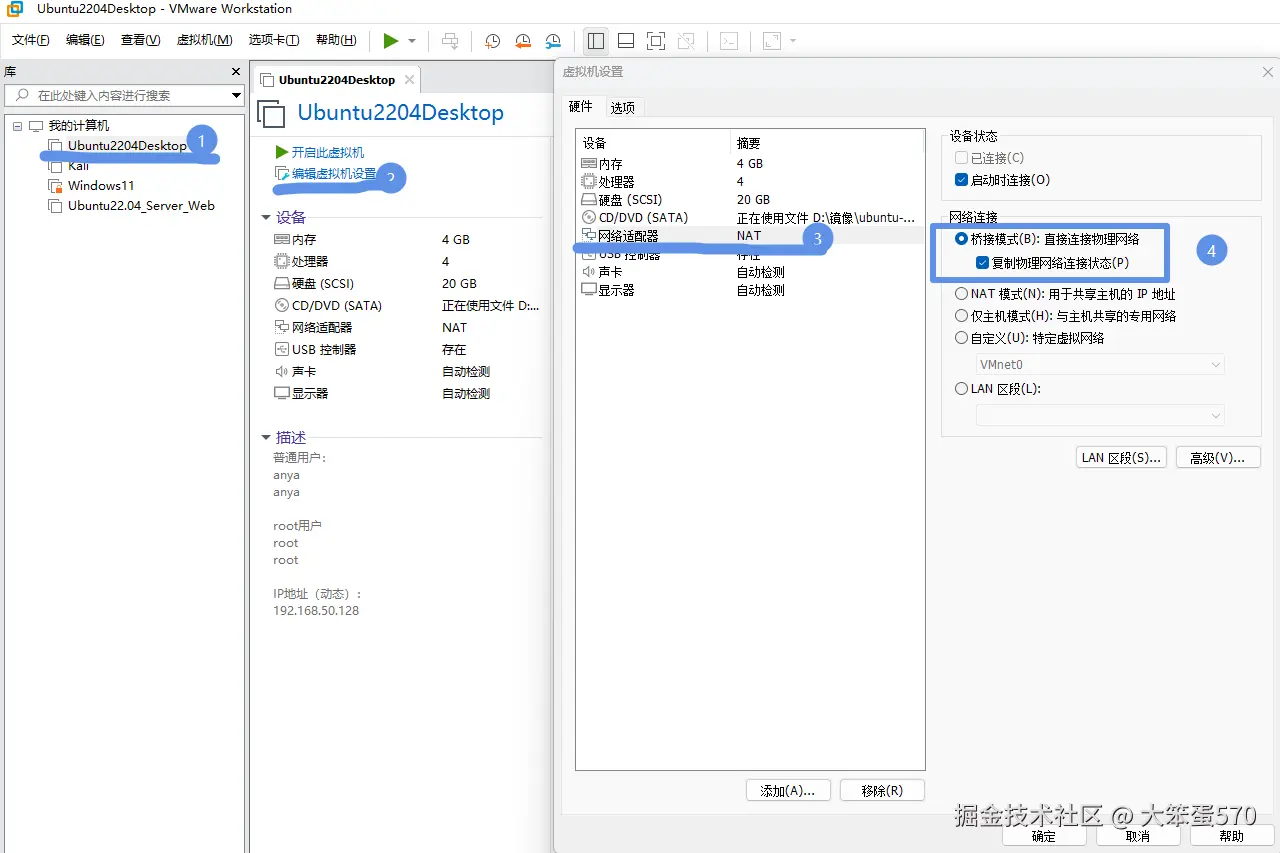Select the NAT 模式(N) radio button

click(962, 294)
